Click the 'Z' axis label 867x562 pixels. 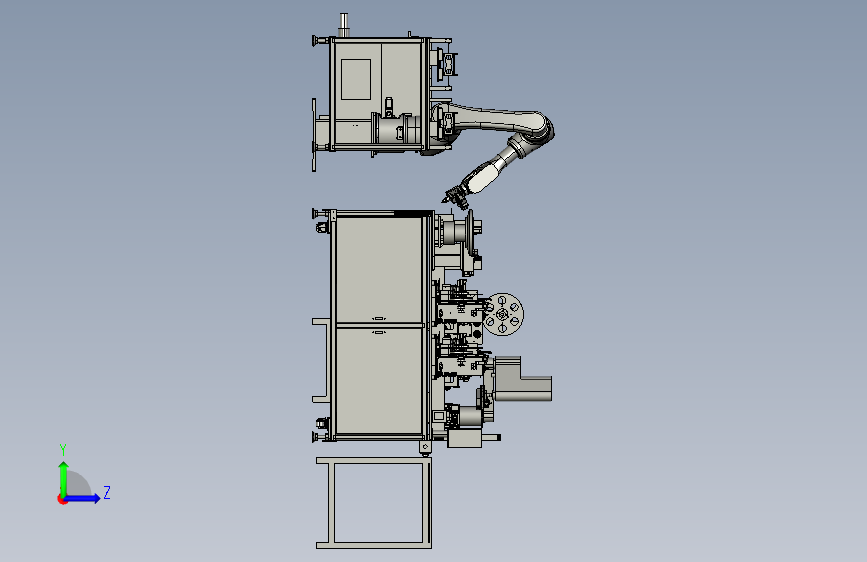coord(107,492)
